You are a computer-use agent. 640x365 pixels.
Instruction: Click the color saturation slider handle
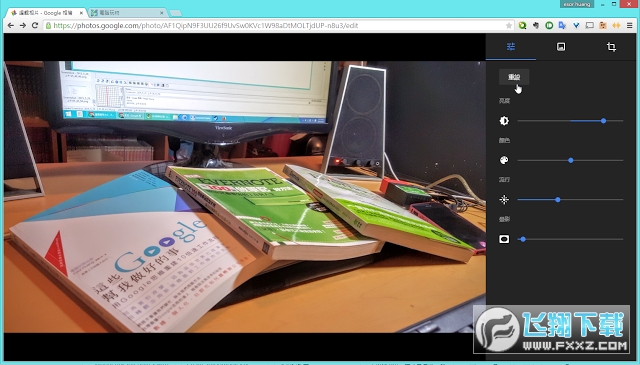click(x=571, y=160)
